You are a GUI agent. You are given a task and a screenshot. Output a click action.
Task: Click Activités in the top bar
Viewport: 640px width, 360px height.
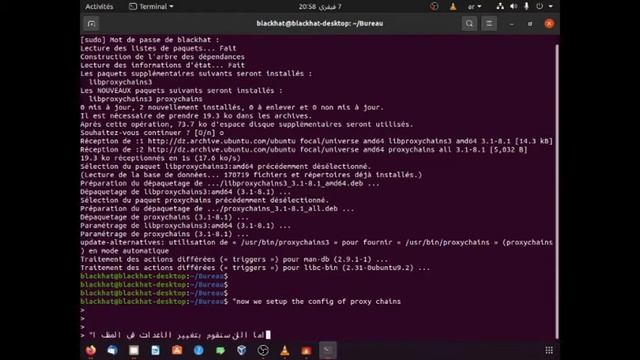pos(99,7)
